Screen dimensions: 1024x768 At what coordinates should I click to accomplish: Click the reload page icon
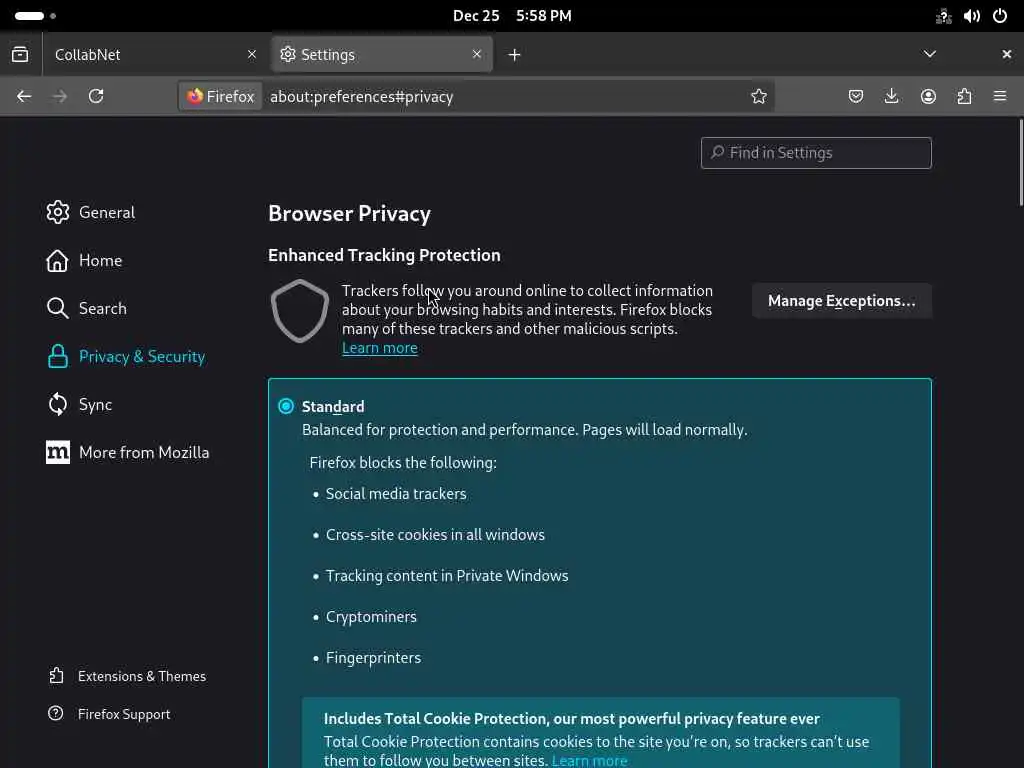pos(96,96)
